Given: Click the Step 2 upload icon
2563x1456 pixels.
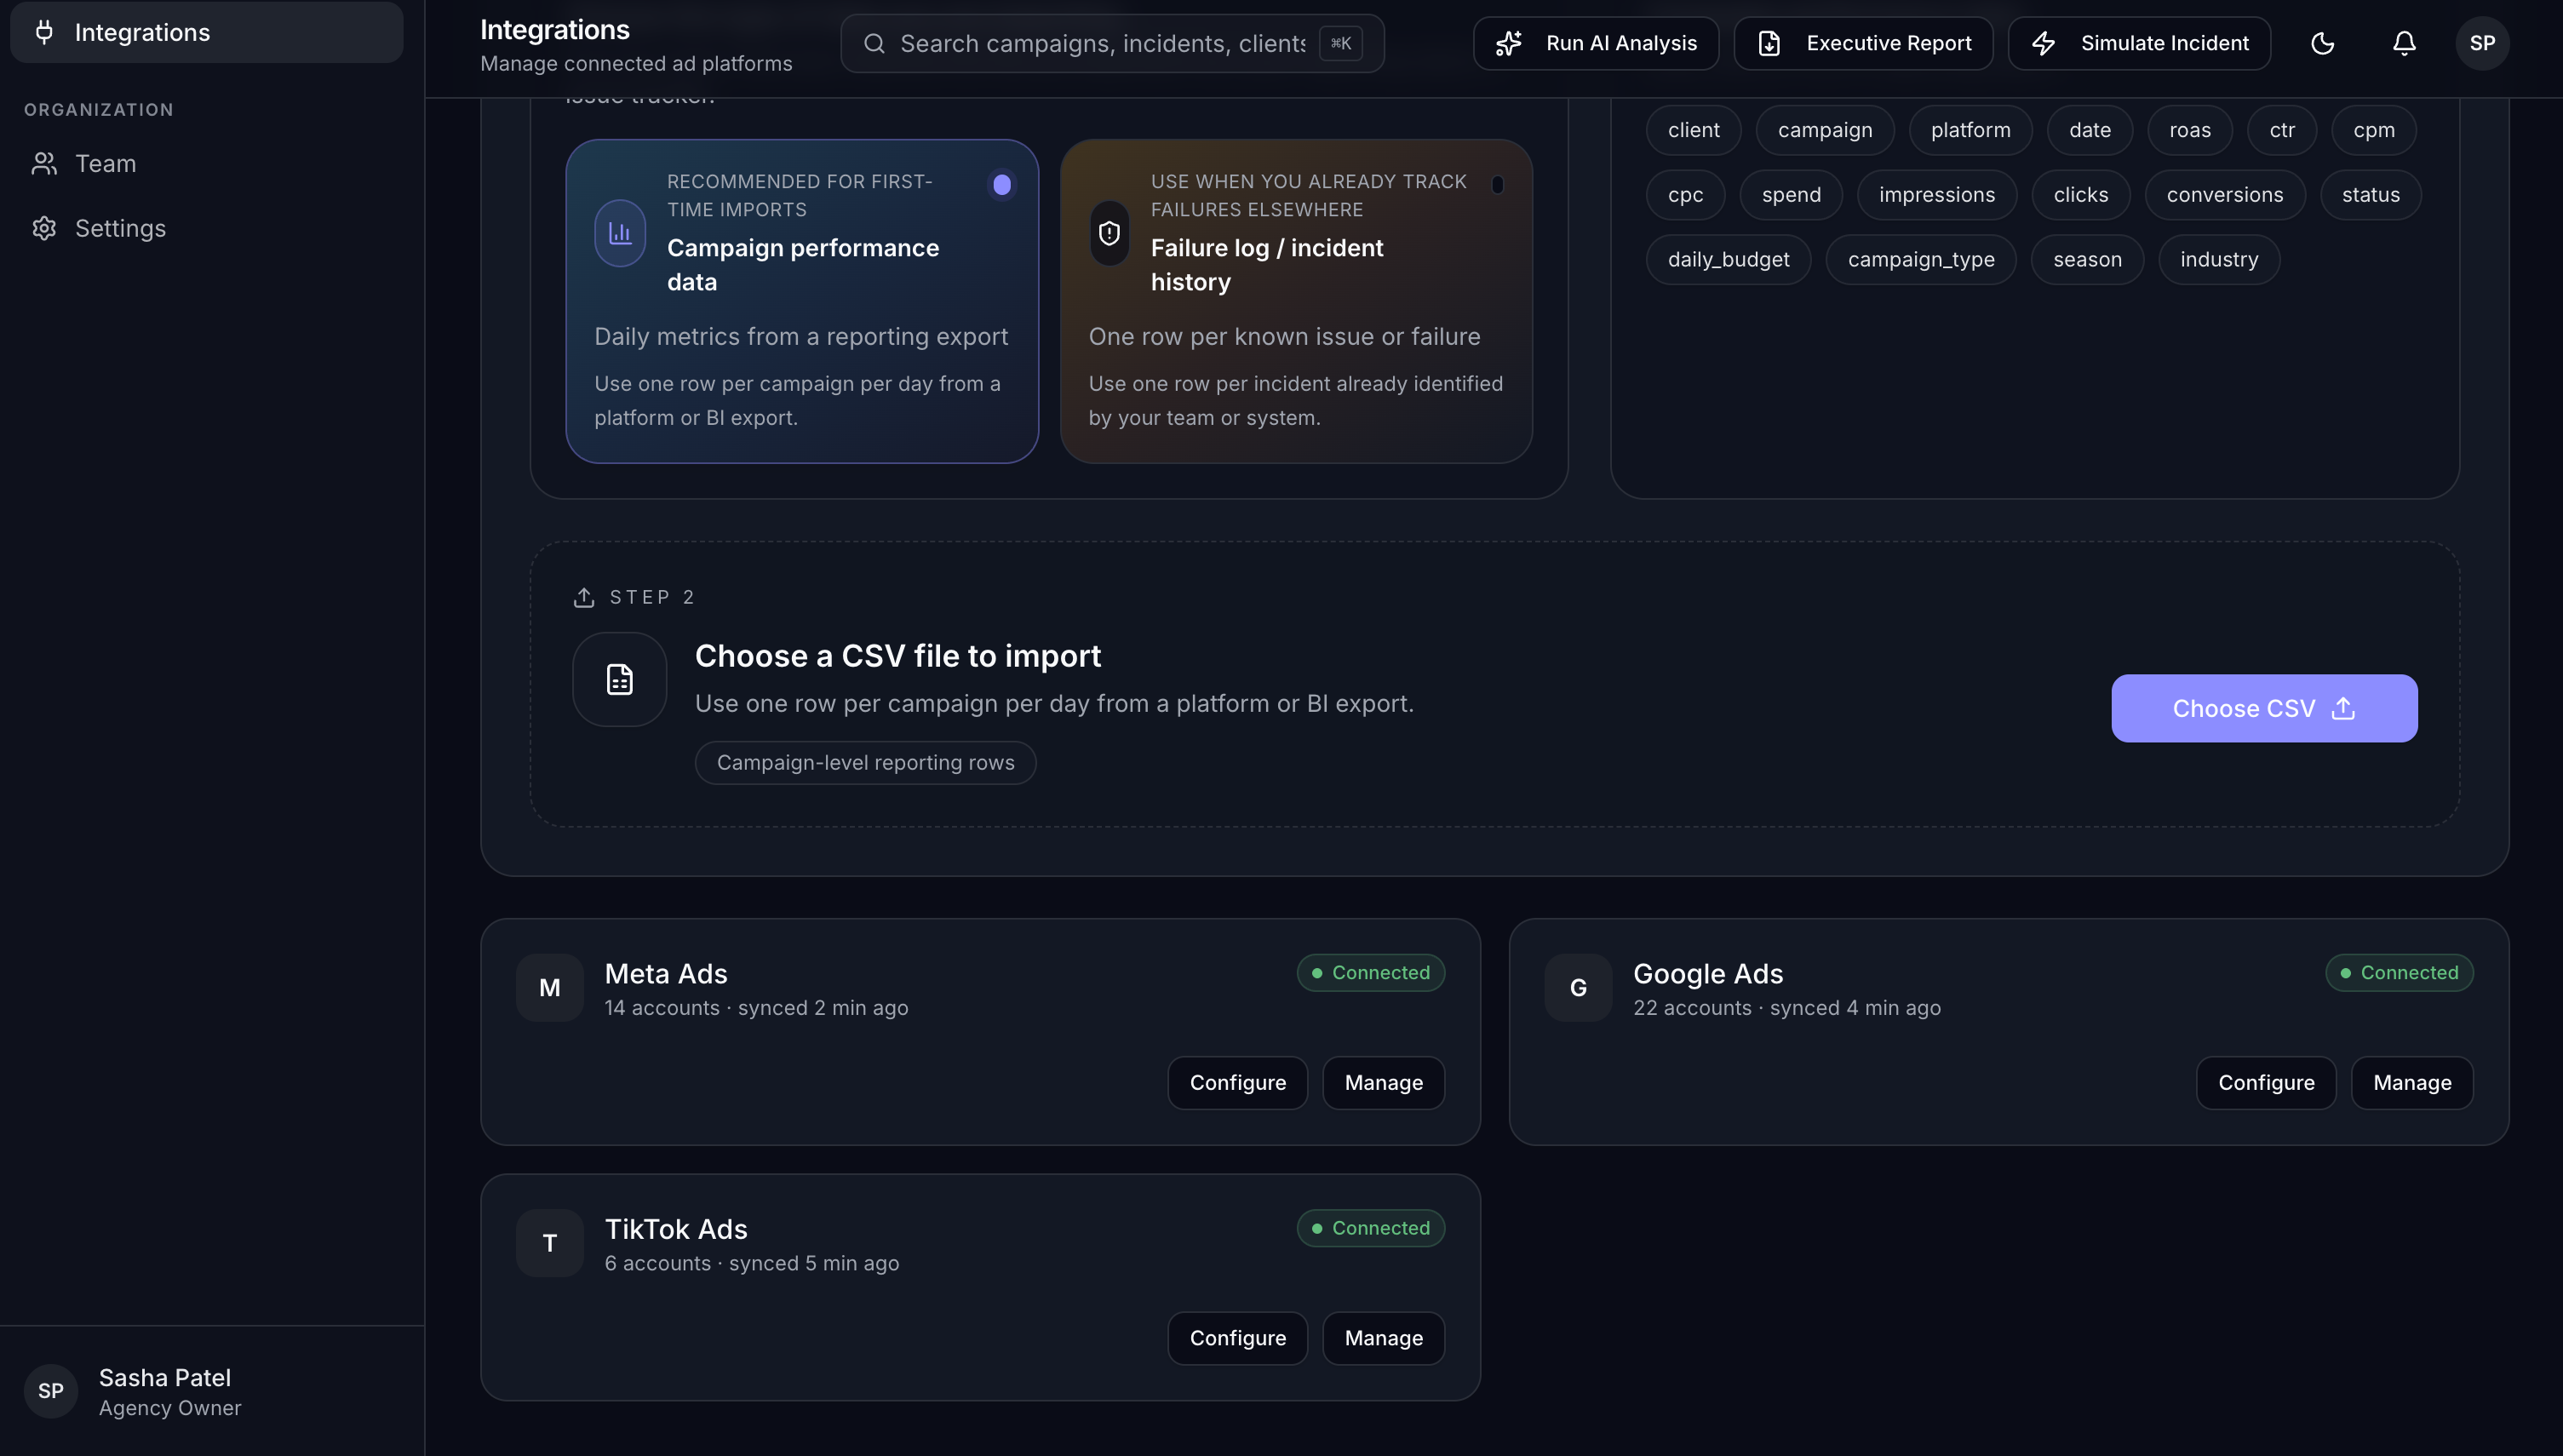Looking at the screenshot, I should coord(584,597).
